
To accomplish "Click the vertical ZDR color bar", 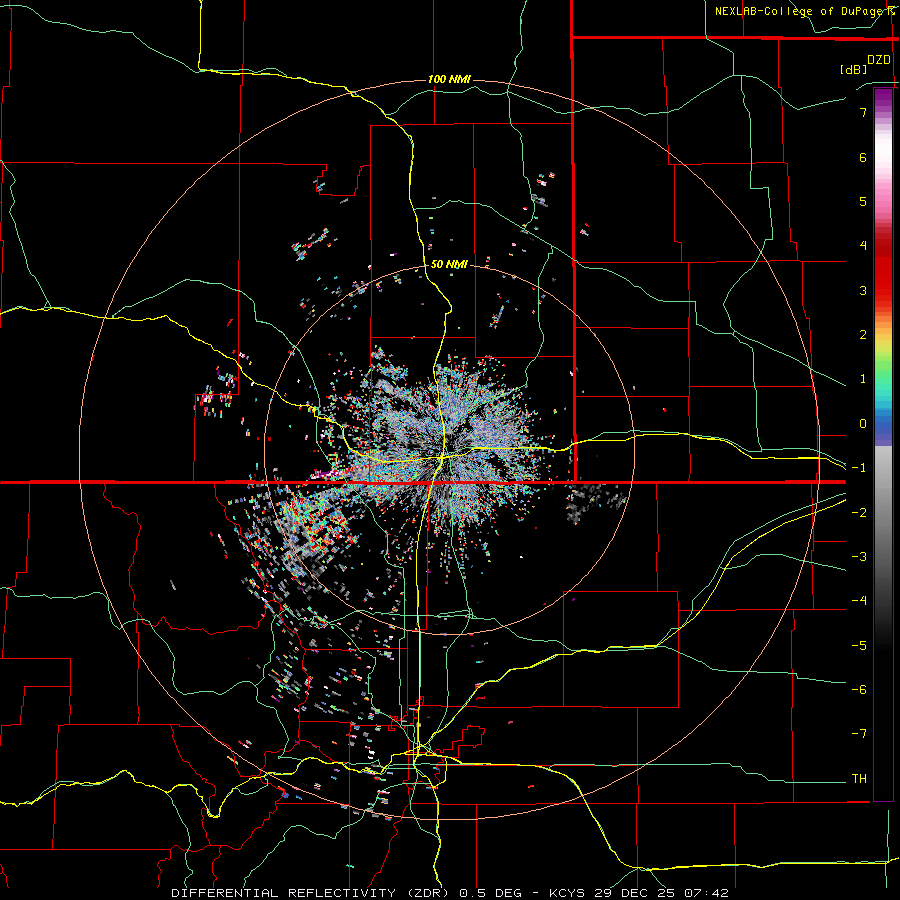I will (x=883, y=444).
